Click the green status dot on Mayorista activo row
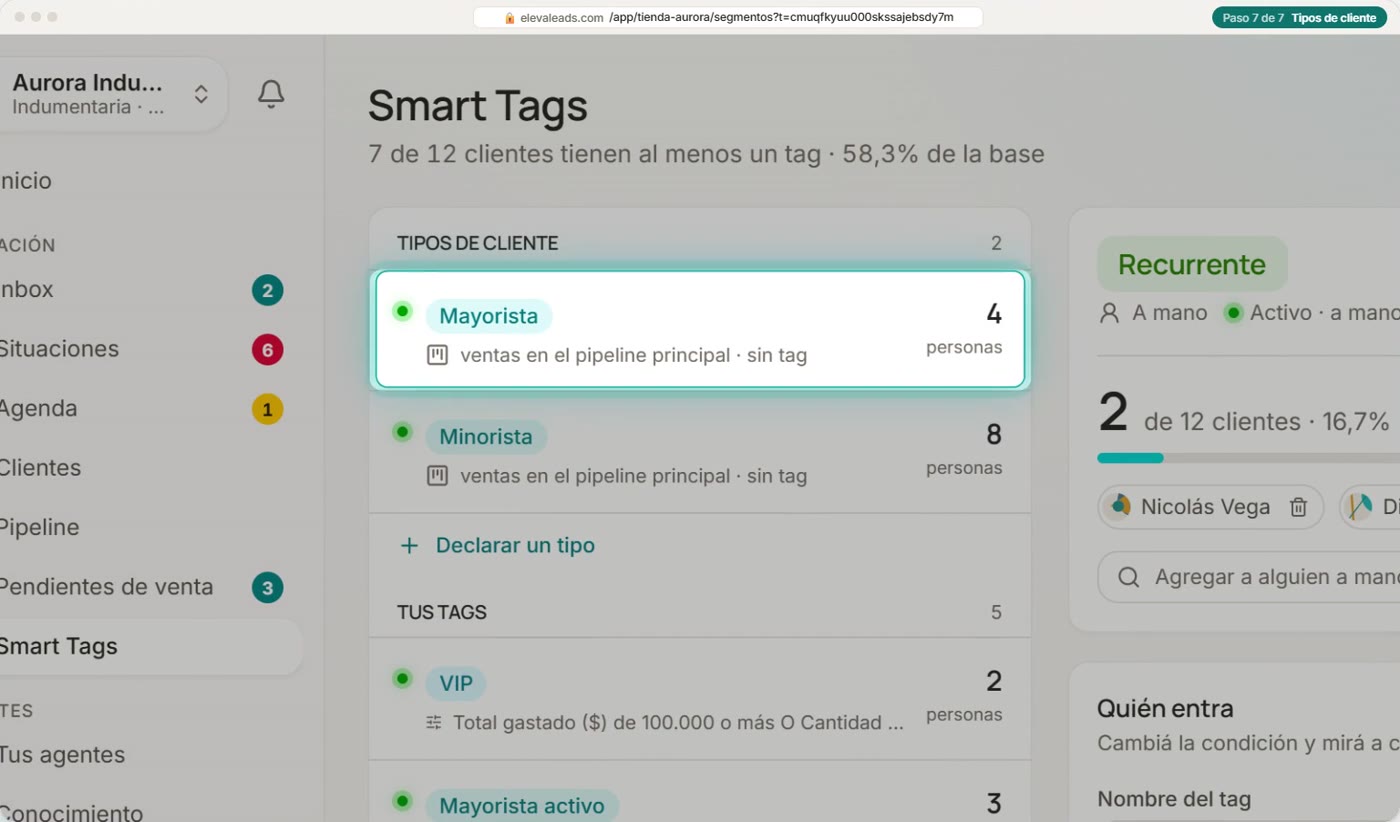Screen dimensions: 1400x822 (x=402, y=801)
